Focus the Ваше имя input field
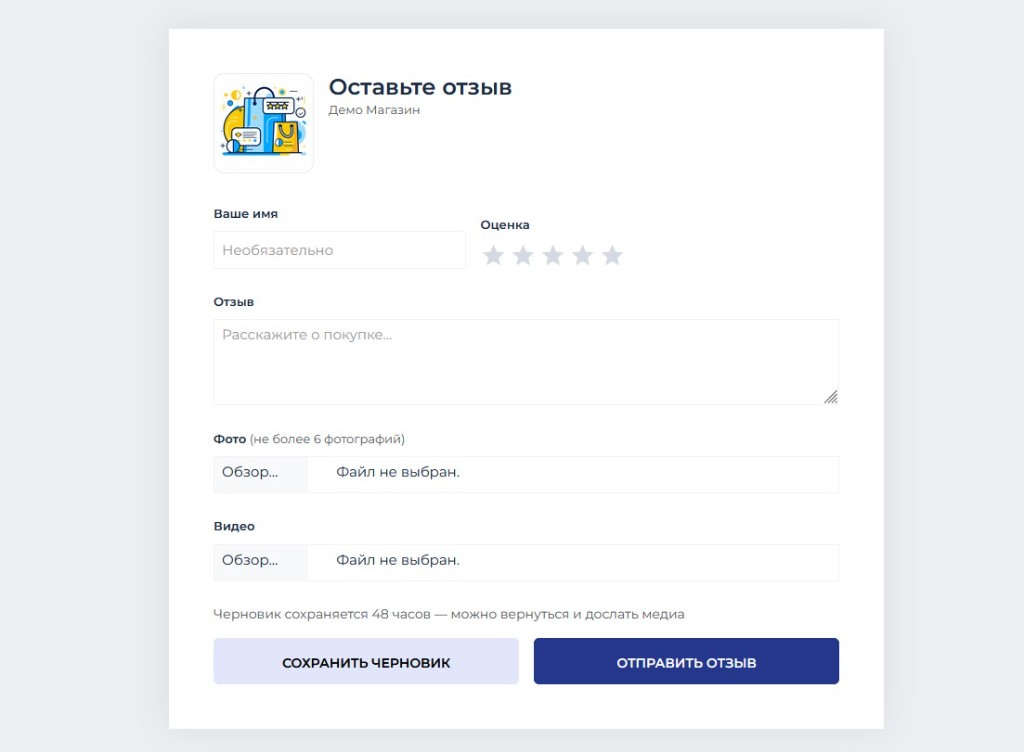This screenshot has height=752, width=1024. tap(340, 250)
